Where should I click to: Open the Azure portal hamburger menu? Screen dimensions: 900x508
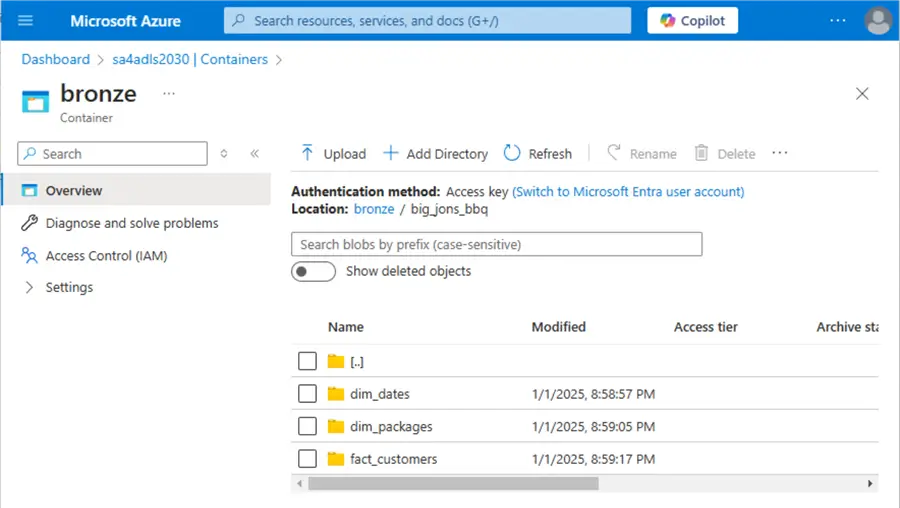[x=25, y=21]
